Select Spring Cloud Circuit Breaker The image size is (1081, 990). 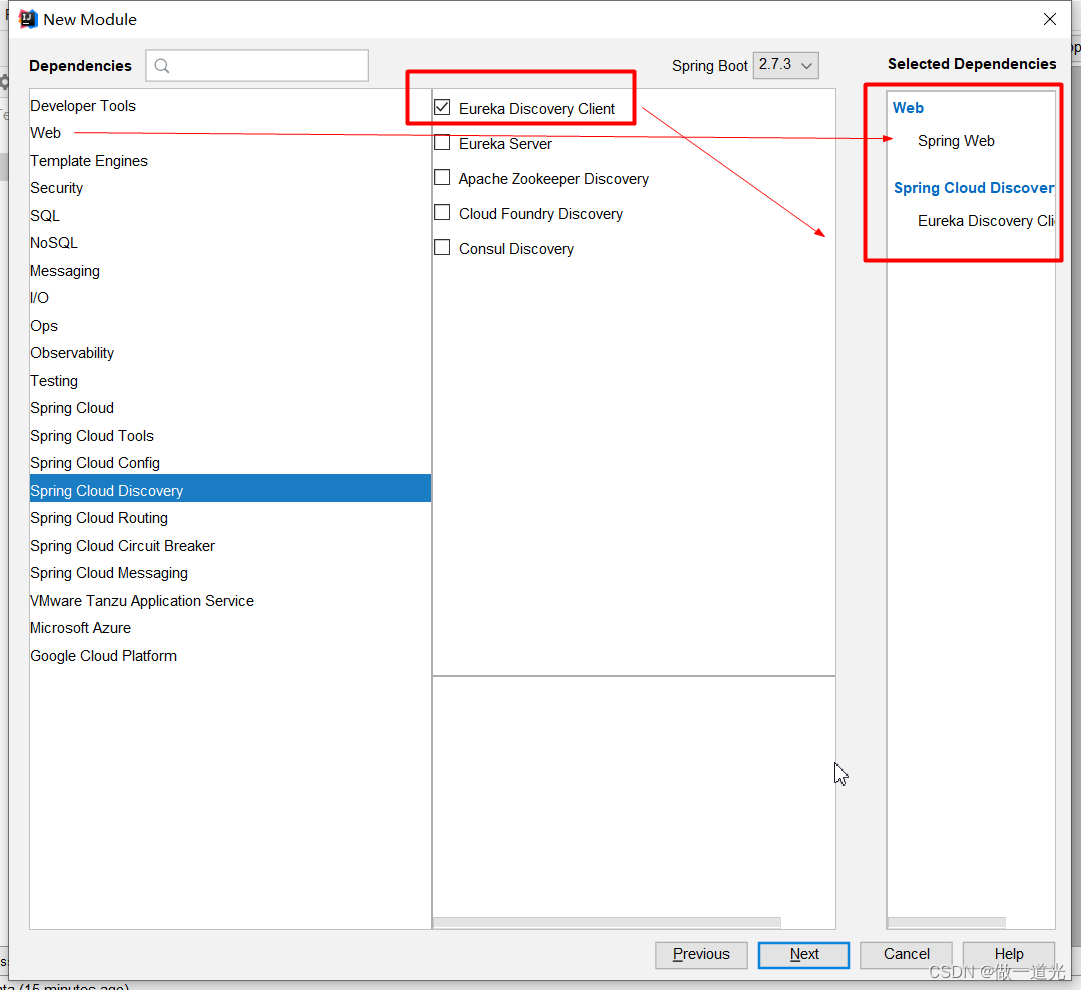(x=230, y=546)
